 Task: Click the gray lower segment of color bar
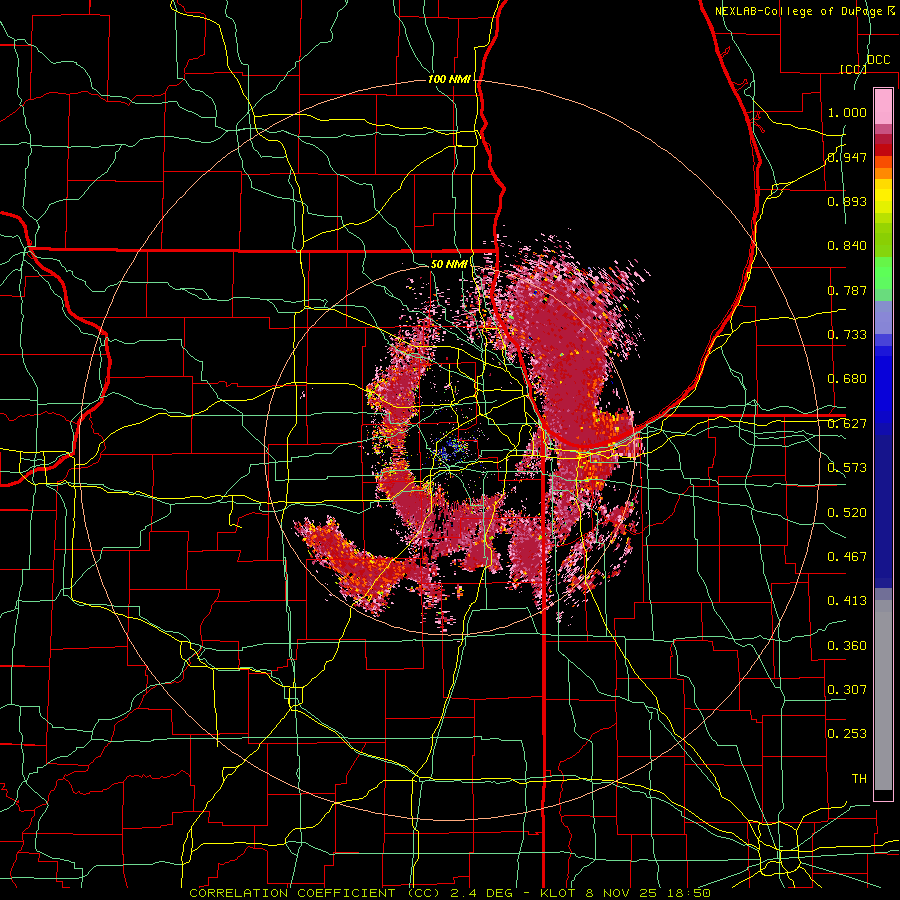pyautogui.click(x=883, y=695)
